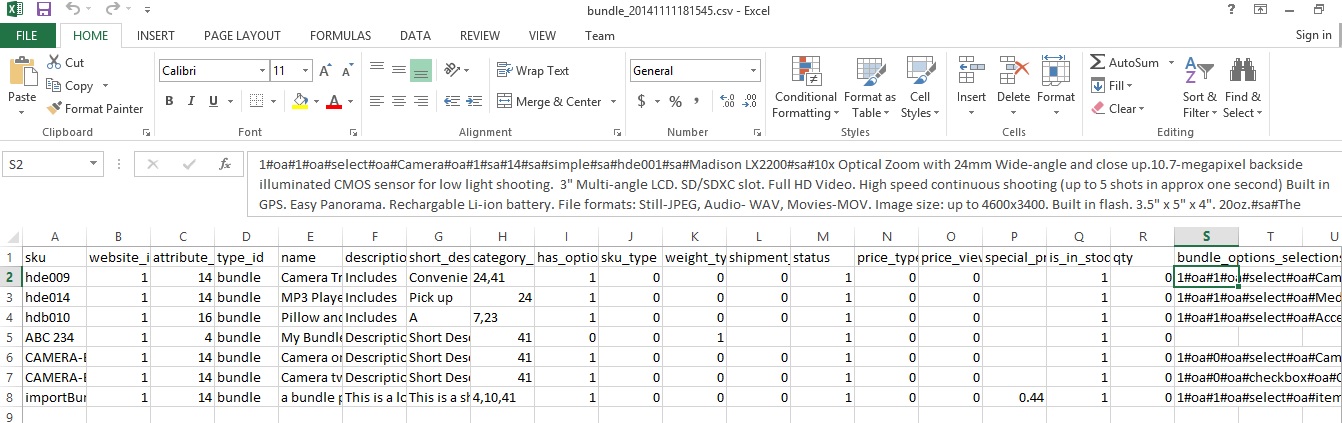Expand the Clear dropdown arrow
This screenshot has width=1342, height=423.
(1143, 109)
